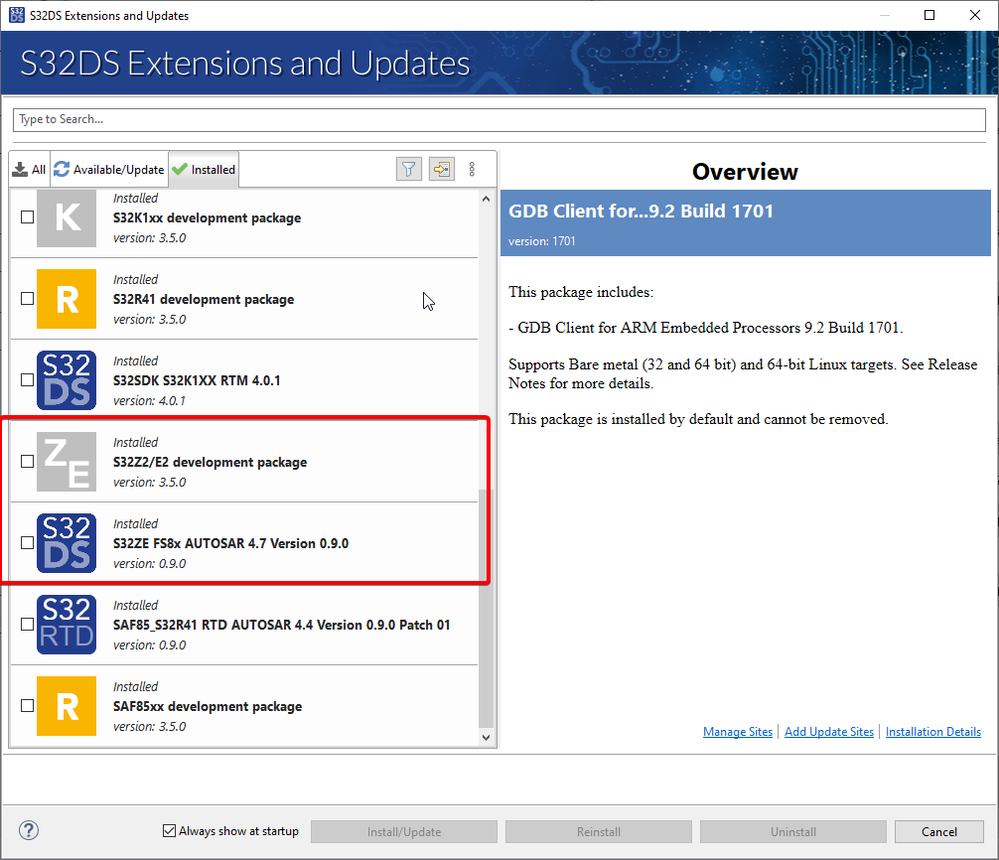This screenshot has width=999, height=860.
Task: Select S32K1xx development package title
Action: click(x=207, y=218)
